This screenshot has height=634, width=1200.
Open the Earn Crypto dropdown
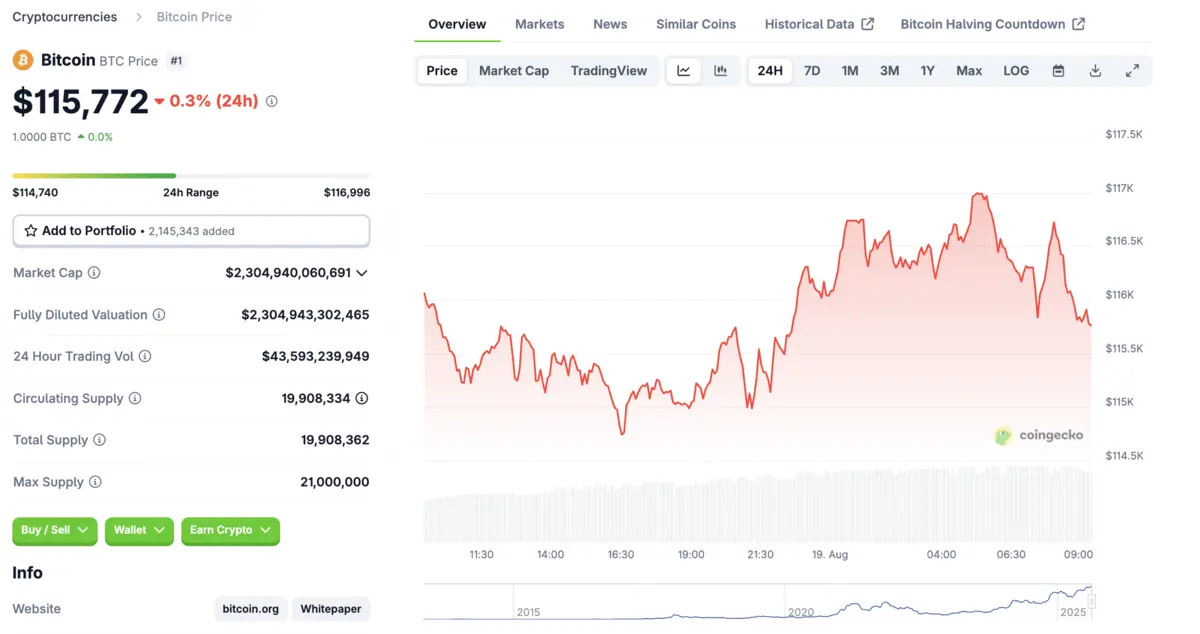[230, 531]
